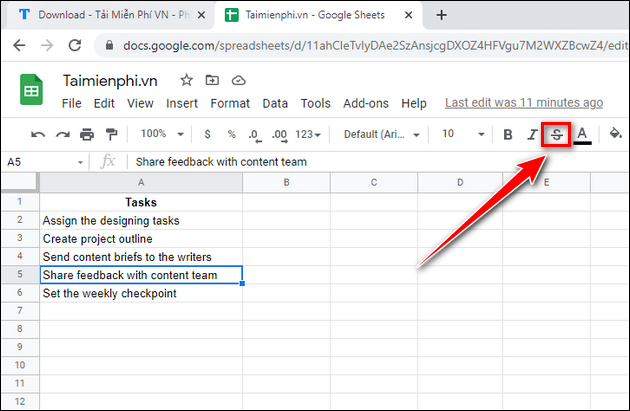Image resolution: width=630 pixels, height=411 pixels.
Task: Go back in browser history
Action: tap(19, 45)
